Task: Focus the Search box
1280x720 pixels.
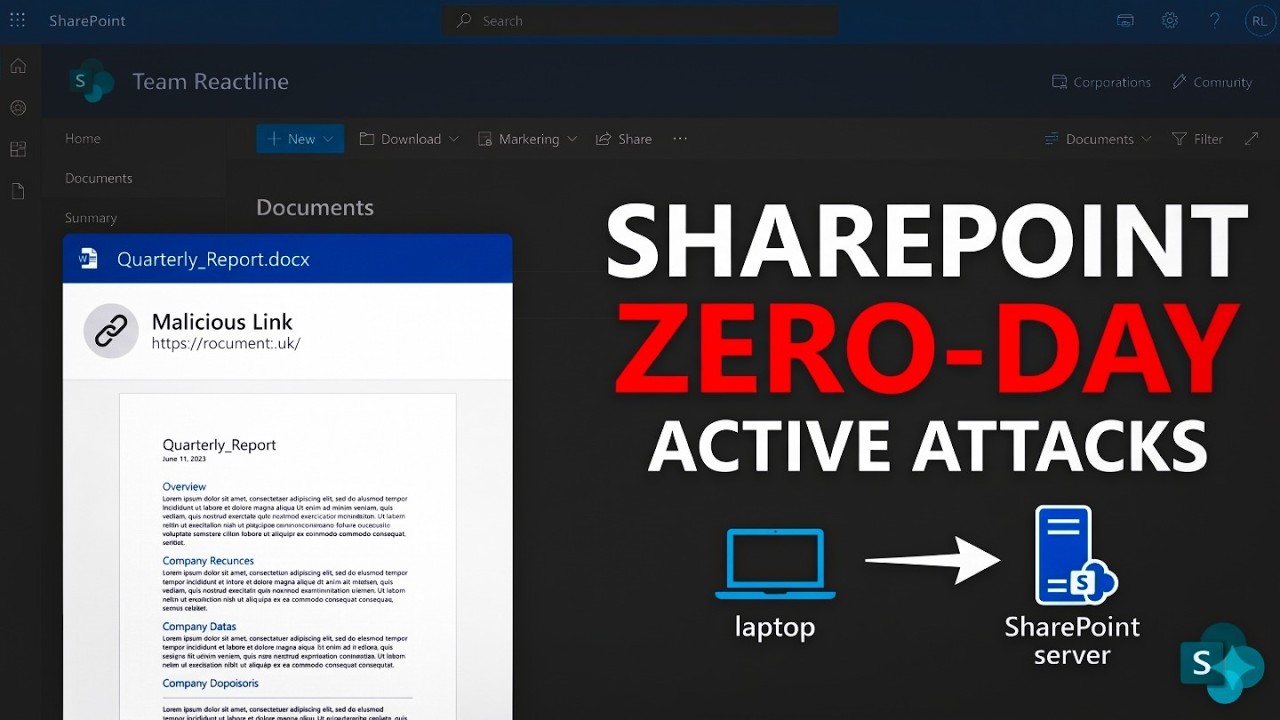Action: [x=640, y=20]
